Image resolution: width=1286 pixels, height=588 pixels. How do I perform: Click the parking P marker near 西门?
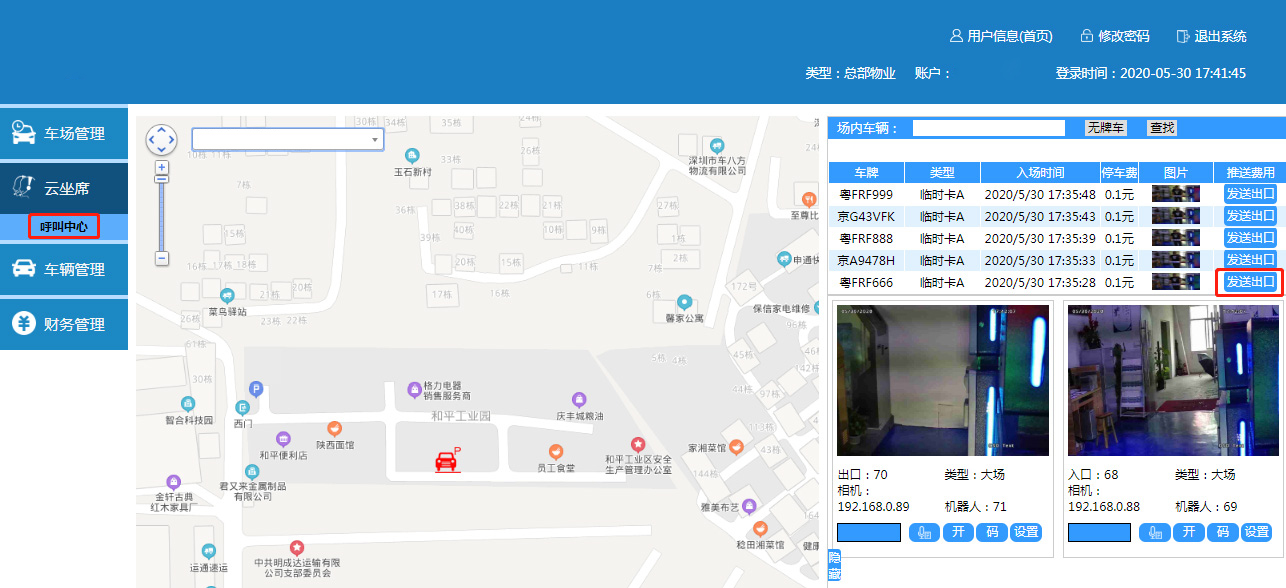255,389
